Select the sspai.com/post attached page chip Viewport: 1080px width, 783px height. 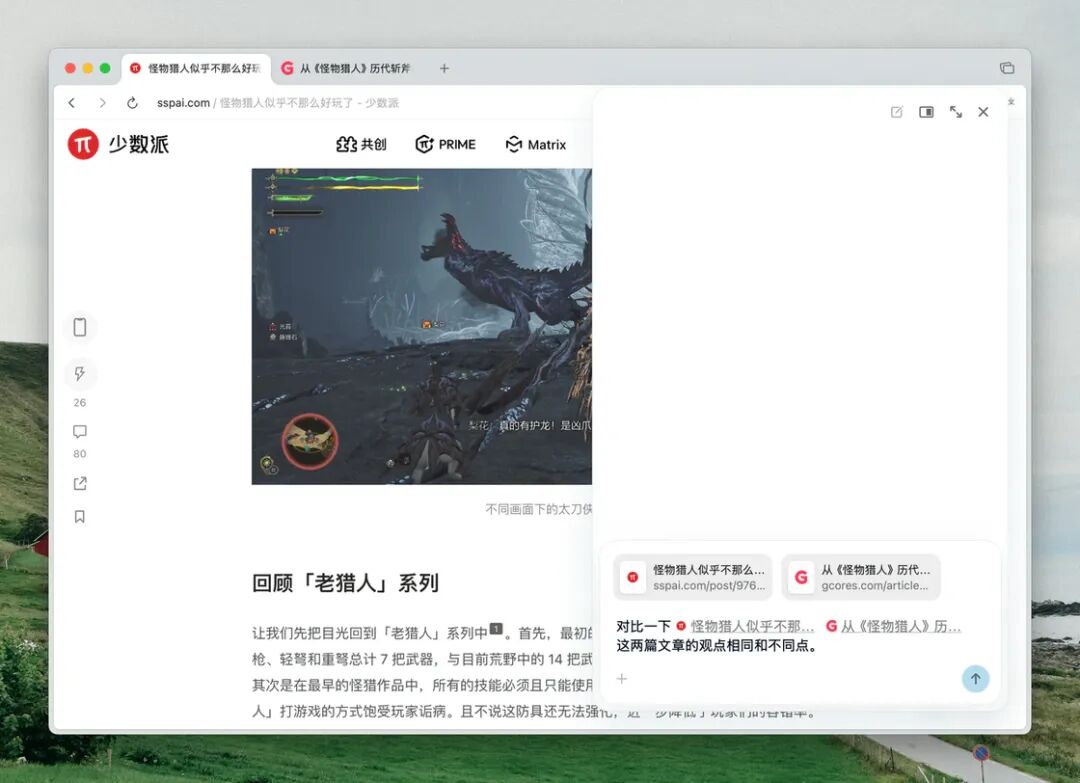[x=693, y=577]
